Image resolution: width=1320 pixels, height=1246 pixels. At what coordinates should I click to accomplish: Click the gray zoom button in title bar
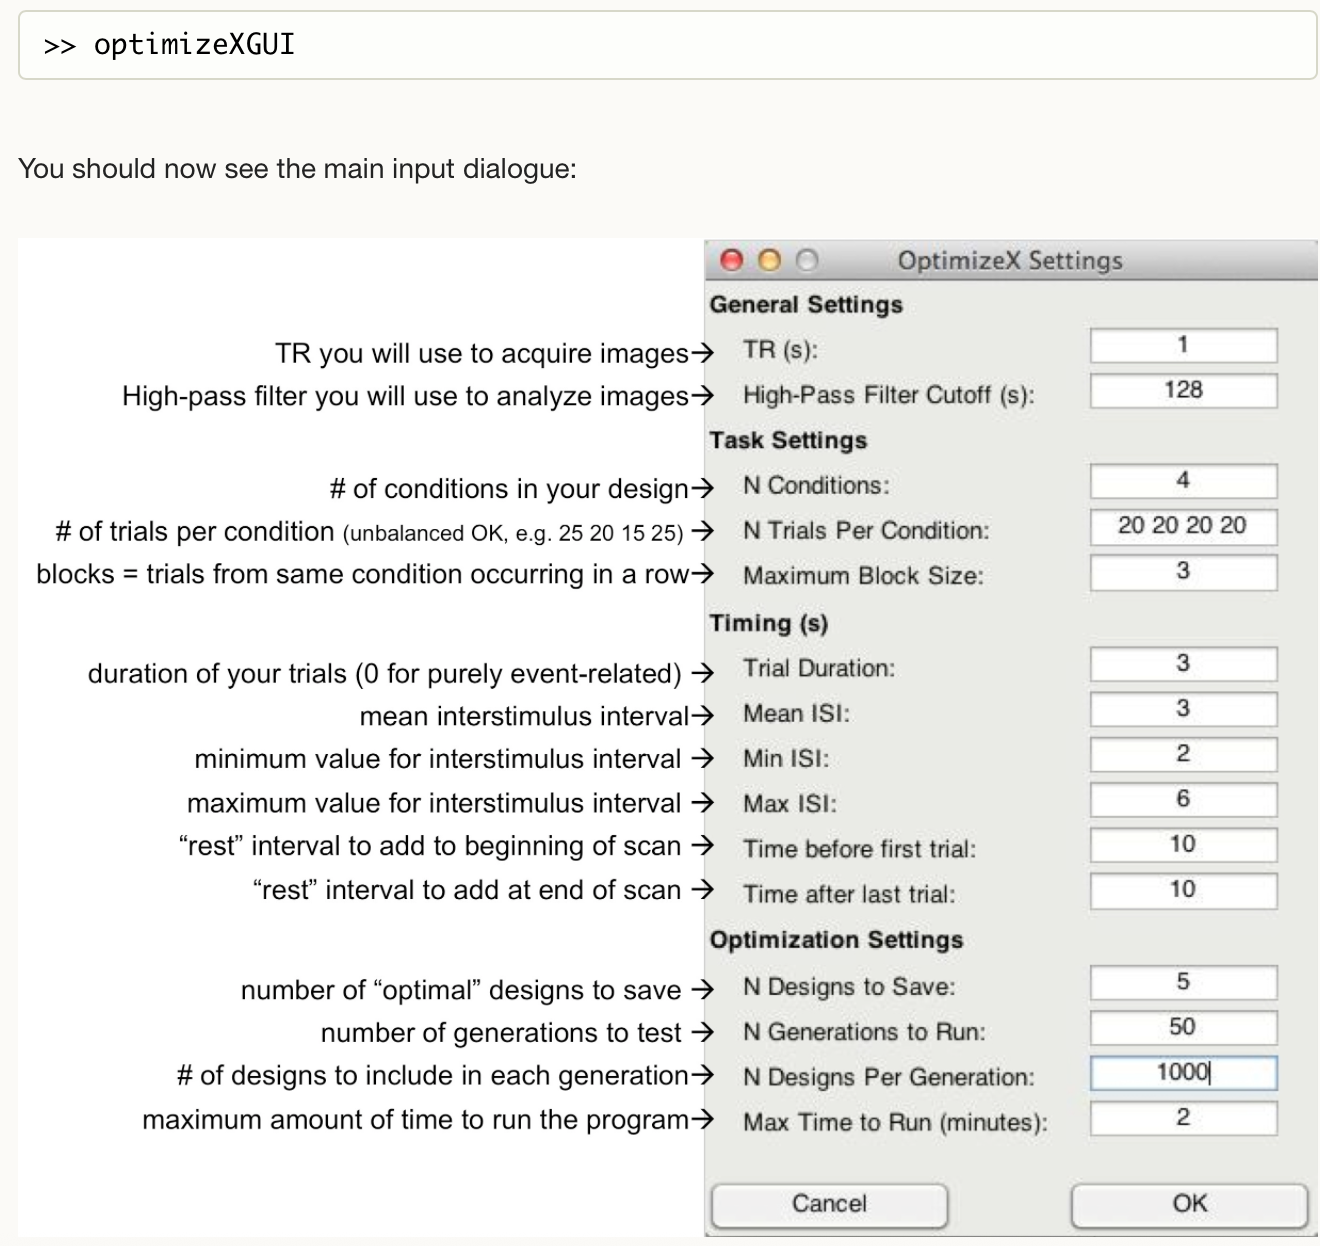(807, 261)
